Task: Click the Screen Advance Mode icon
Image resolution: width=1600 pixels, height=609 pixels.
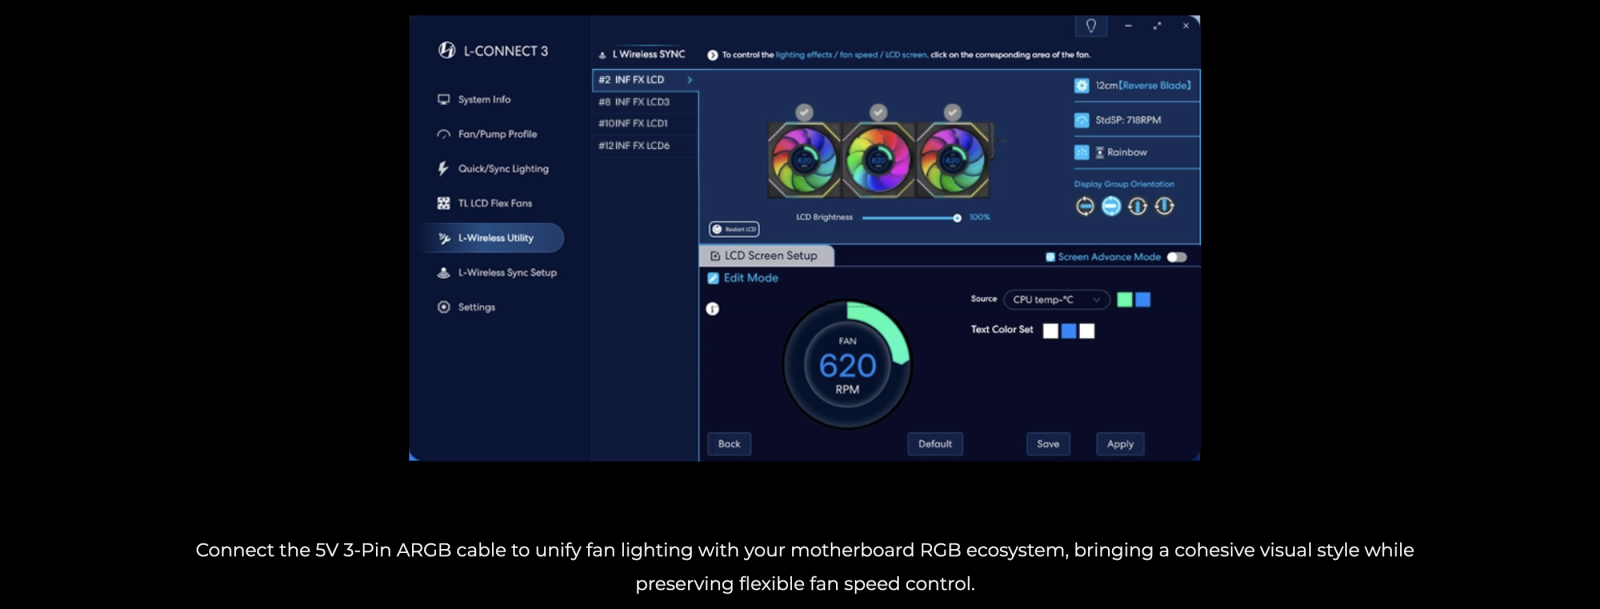Action: point(1050,257)
